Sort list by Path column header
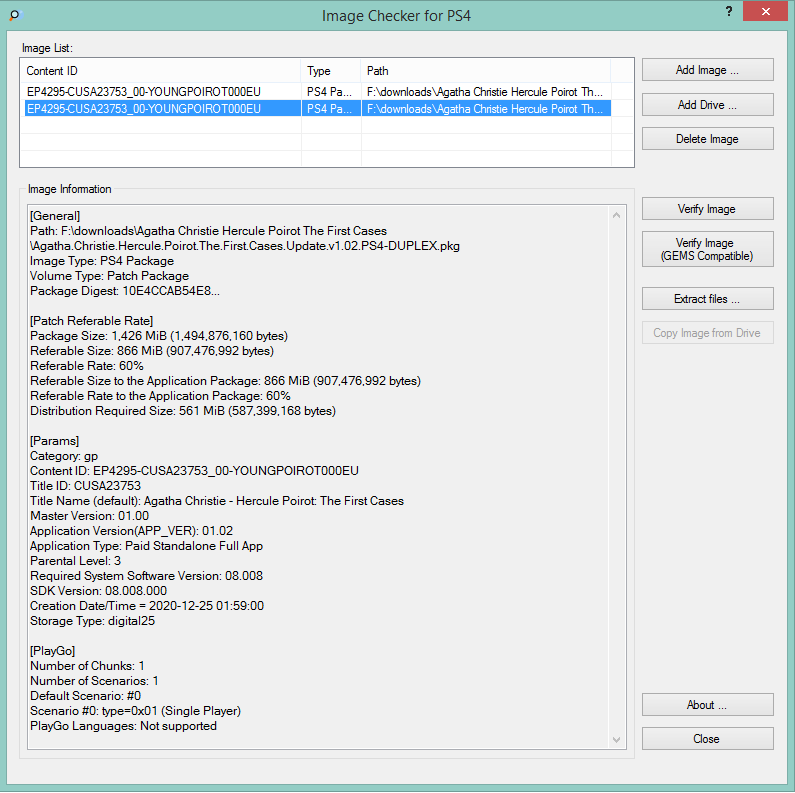Screen dimensions: 795x793 [486, 71]
